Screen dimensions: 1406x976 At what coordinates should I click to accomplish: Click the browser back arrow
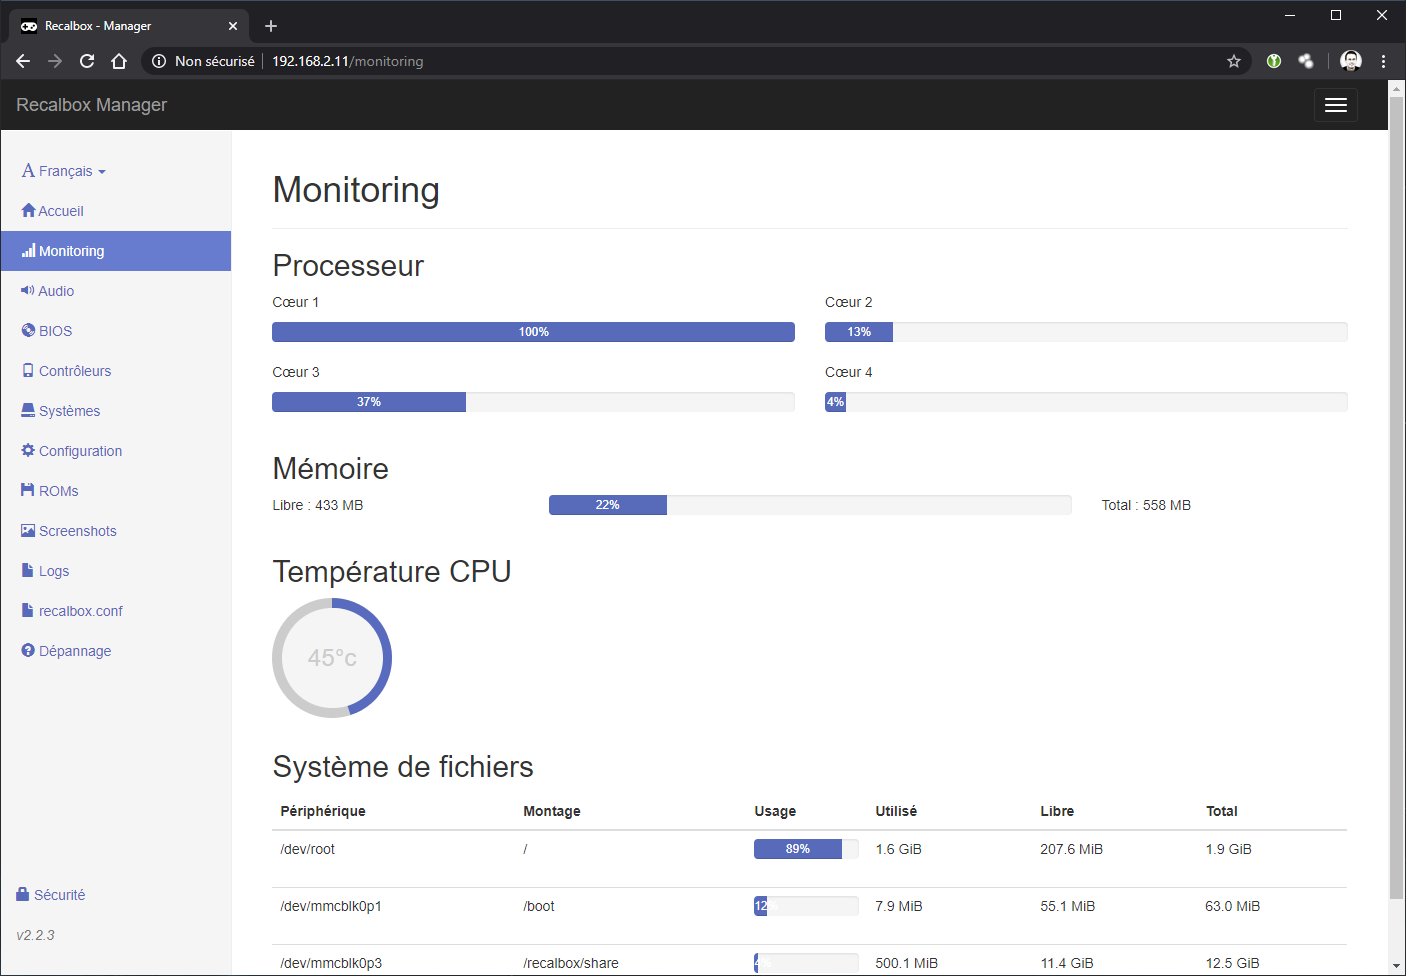[x=23, y=61]
